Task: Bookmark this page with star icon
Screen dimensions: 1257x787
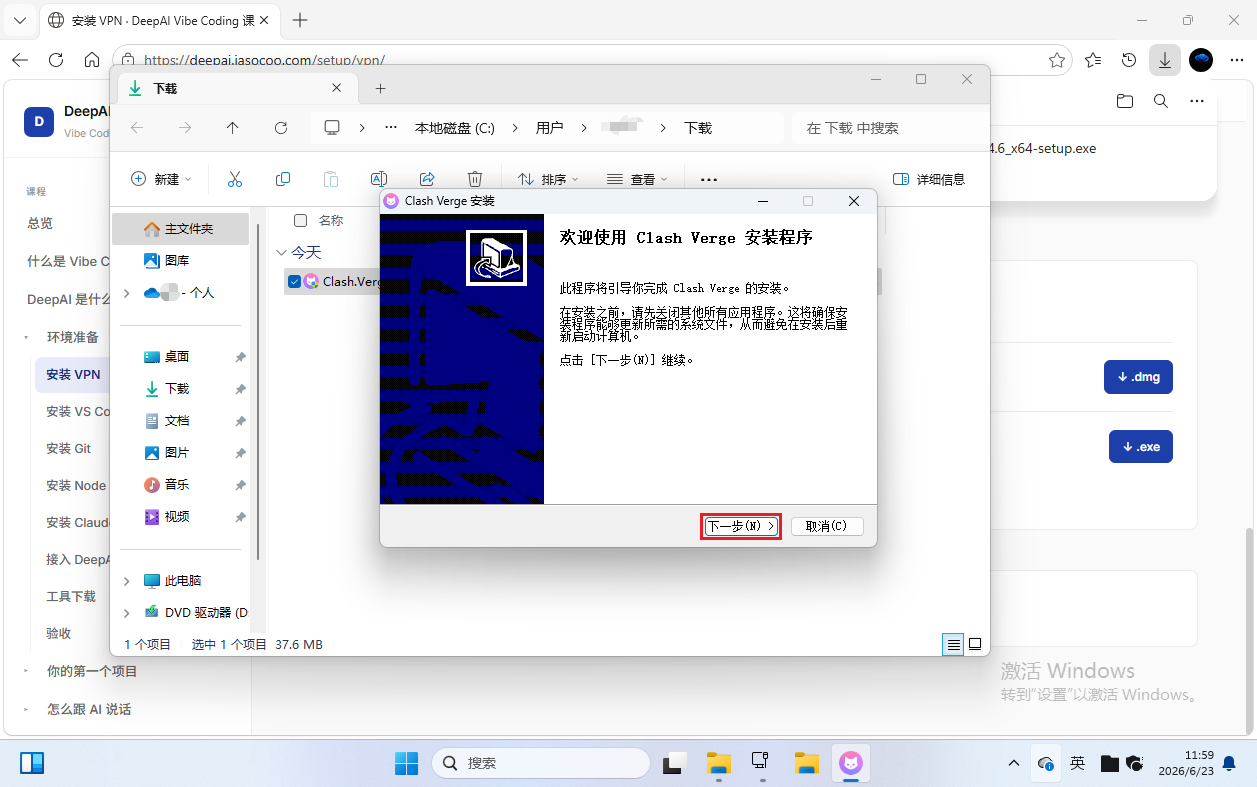Action: pyautogui.click(x=1057, y=60)
